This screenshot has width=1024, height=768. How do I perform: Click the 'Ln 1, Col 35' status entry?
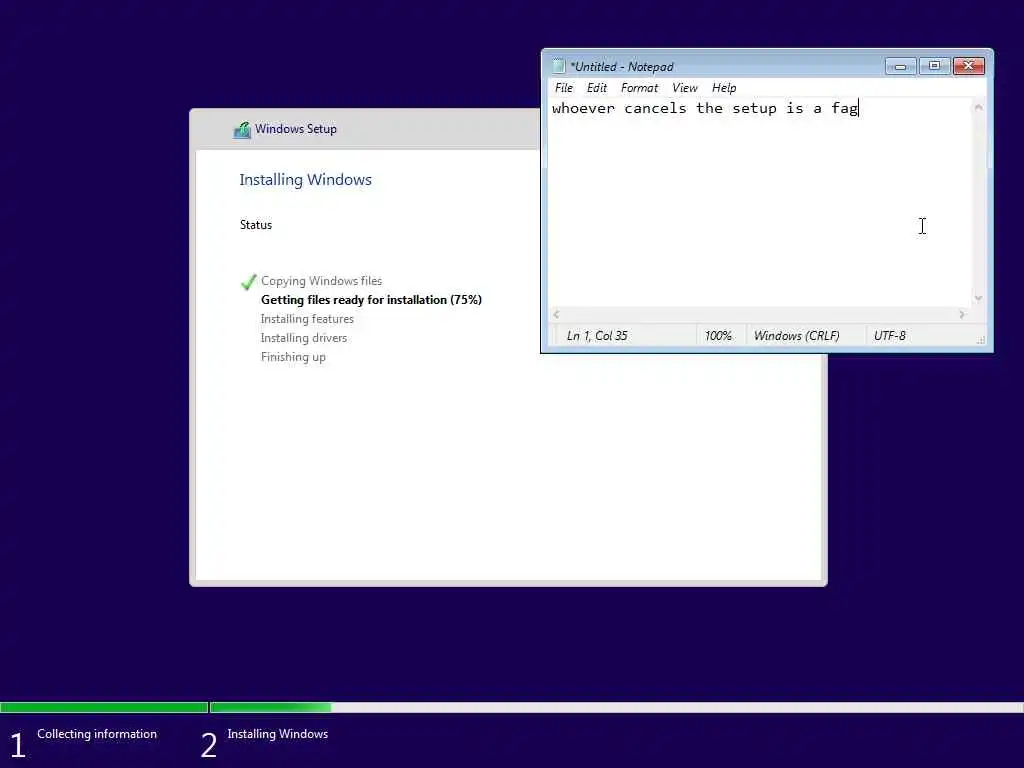tap(597, 336)
